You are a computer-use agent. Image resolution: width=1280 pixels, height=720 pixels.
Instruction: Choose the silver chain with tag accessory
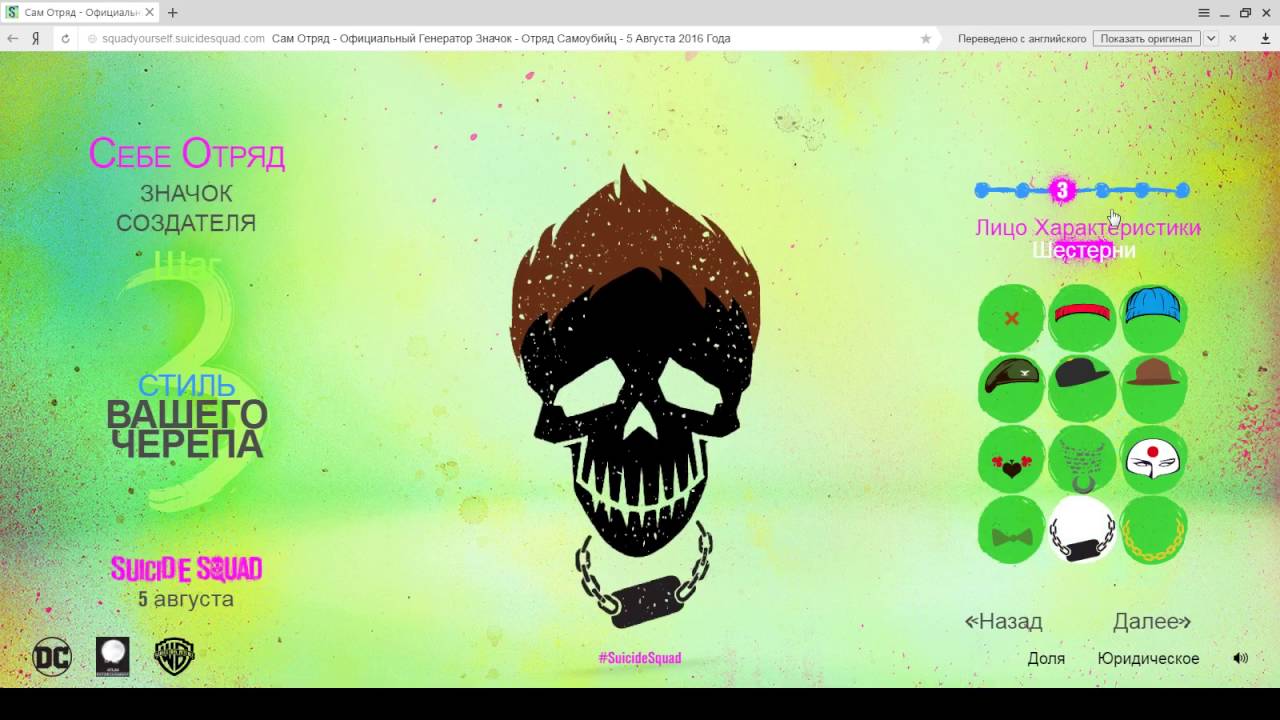click(1082, 530)
